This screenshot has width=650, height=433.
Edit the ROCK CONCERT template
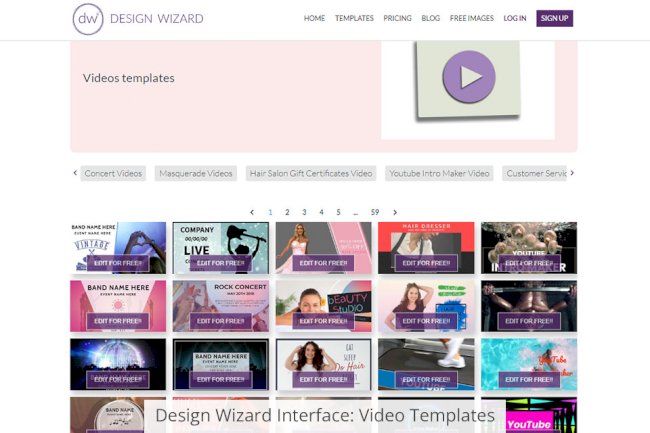pyautogui.click(x=221, y=321)
